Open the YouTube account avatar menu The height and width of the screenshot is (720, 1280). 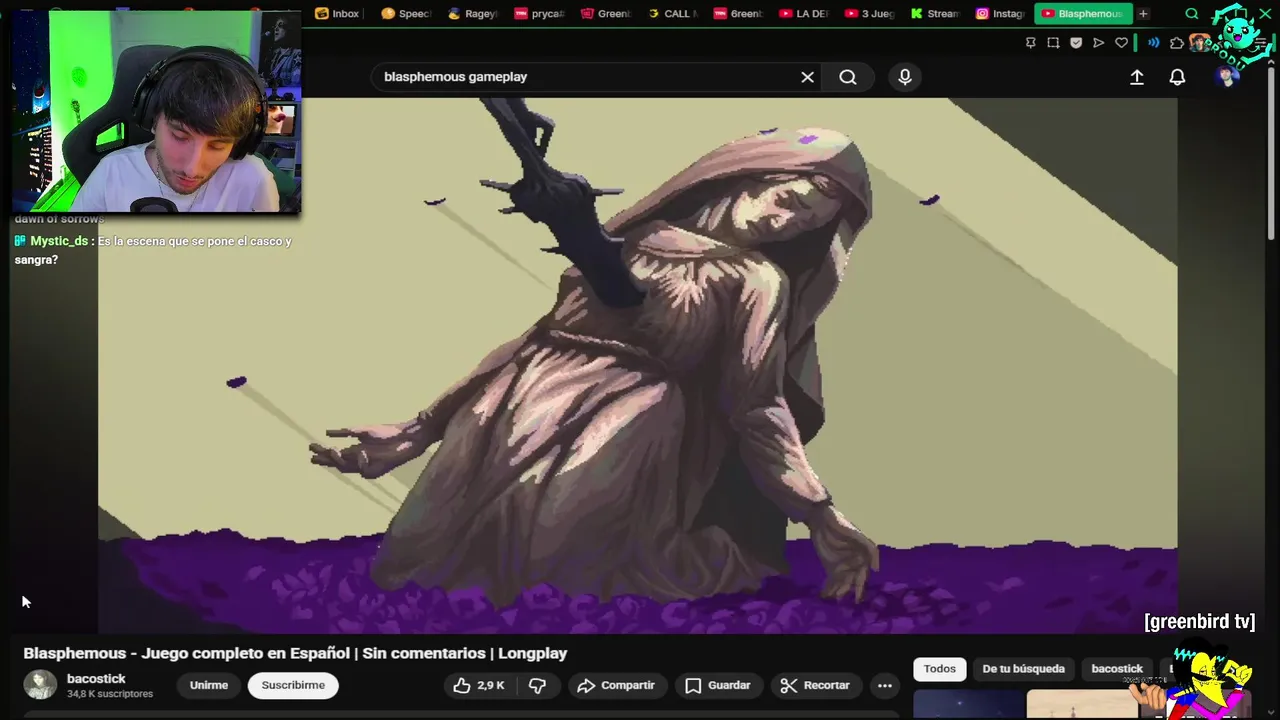coord(1227,77)
